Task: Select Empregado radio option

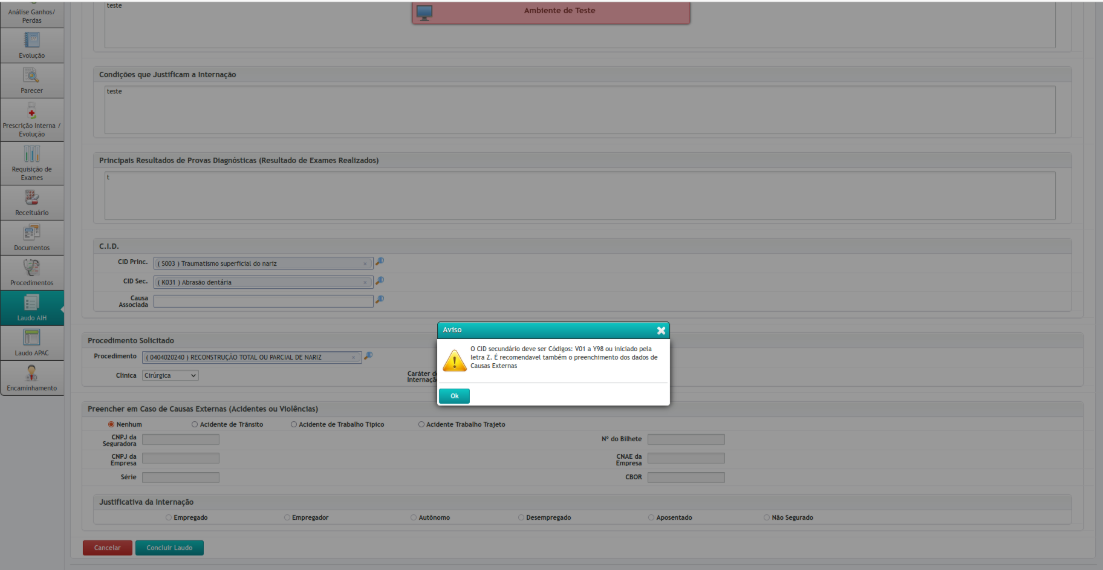Action: pyautogui.click(x=169, y=517)
